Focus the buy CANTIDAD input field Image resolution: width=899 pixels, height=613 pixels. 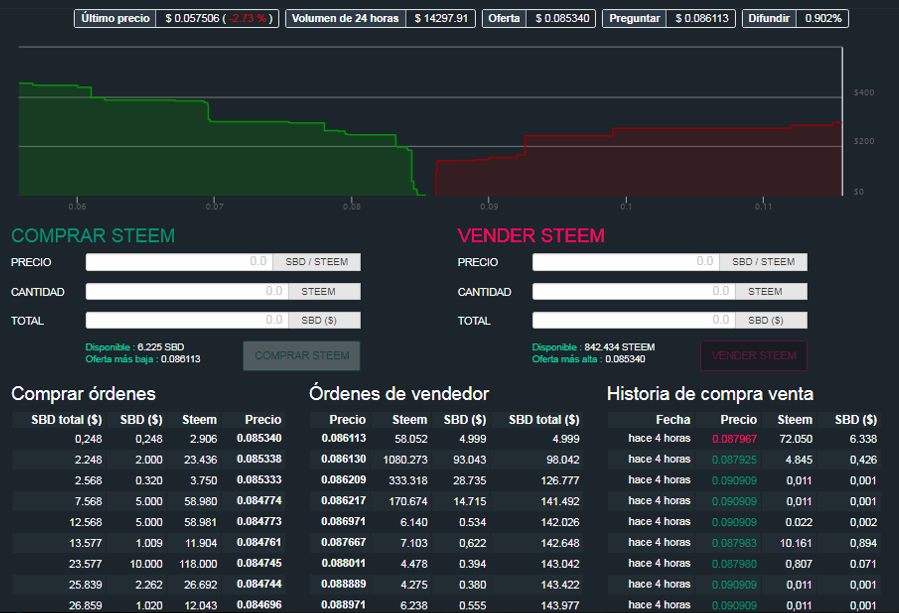(x=187, y=291)
